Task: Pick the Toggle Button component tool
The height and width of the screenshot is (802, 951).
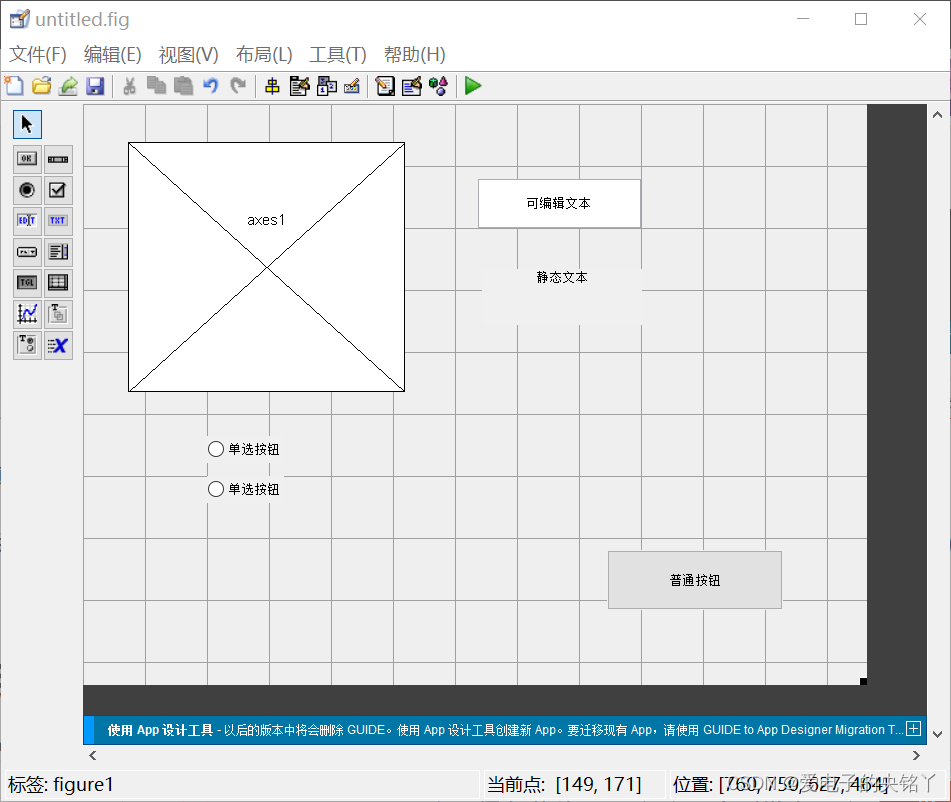Action: click(27, 283)
